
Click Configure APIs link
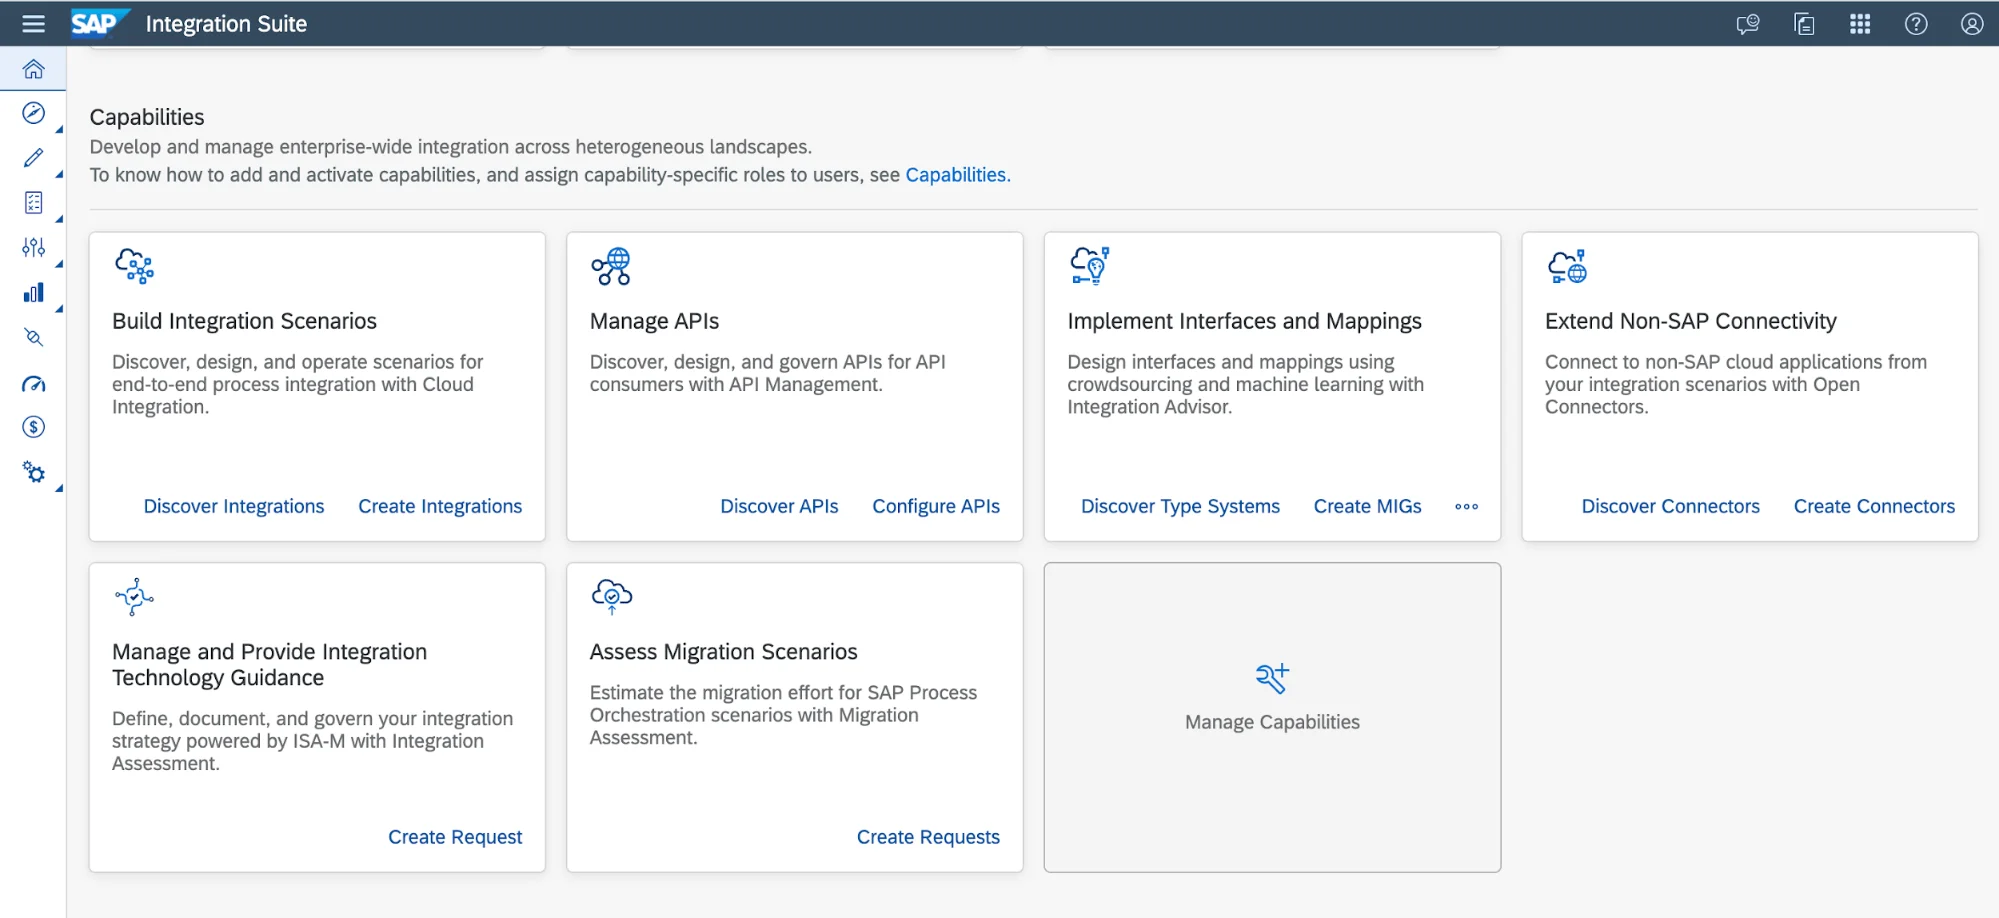click(936, 506)
